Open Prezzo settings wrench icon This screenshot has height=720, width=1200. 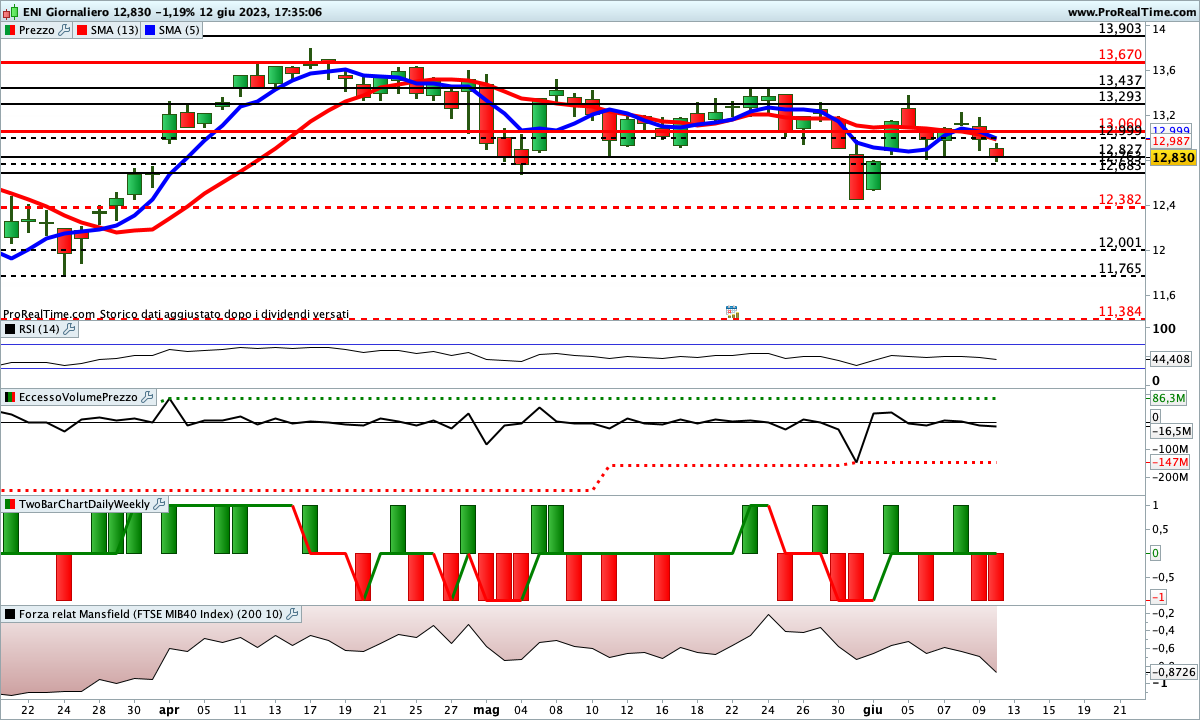coord(65,30)
